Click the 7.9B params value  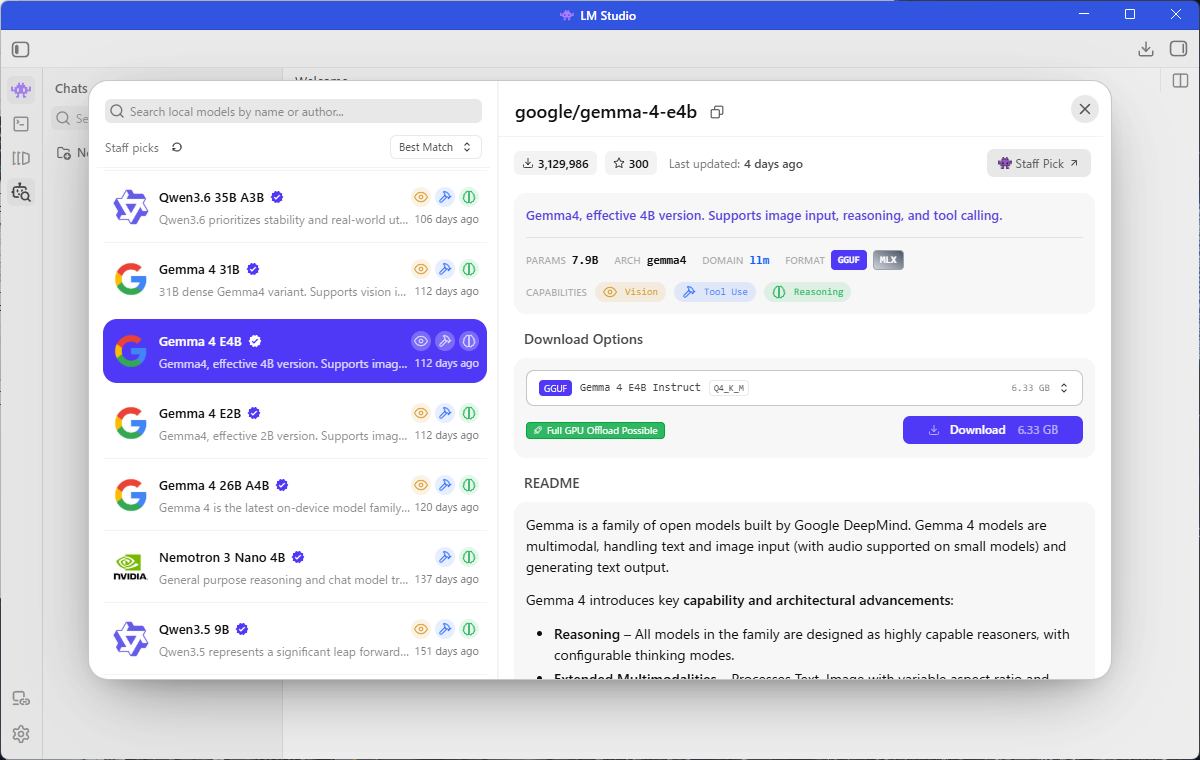585,260
